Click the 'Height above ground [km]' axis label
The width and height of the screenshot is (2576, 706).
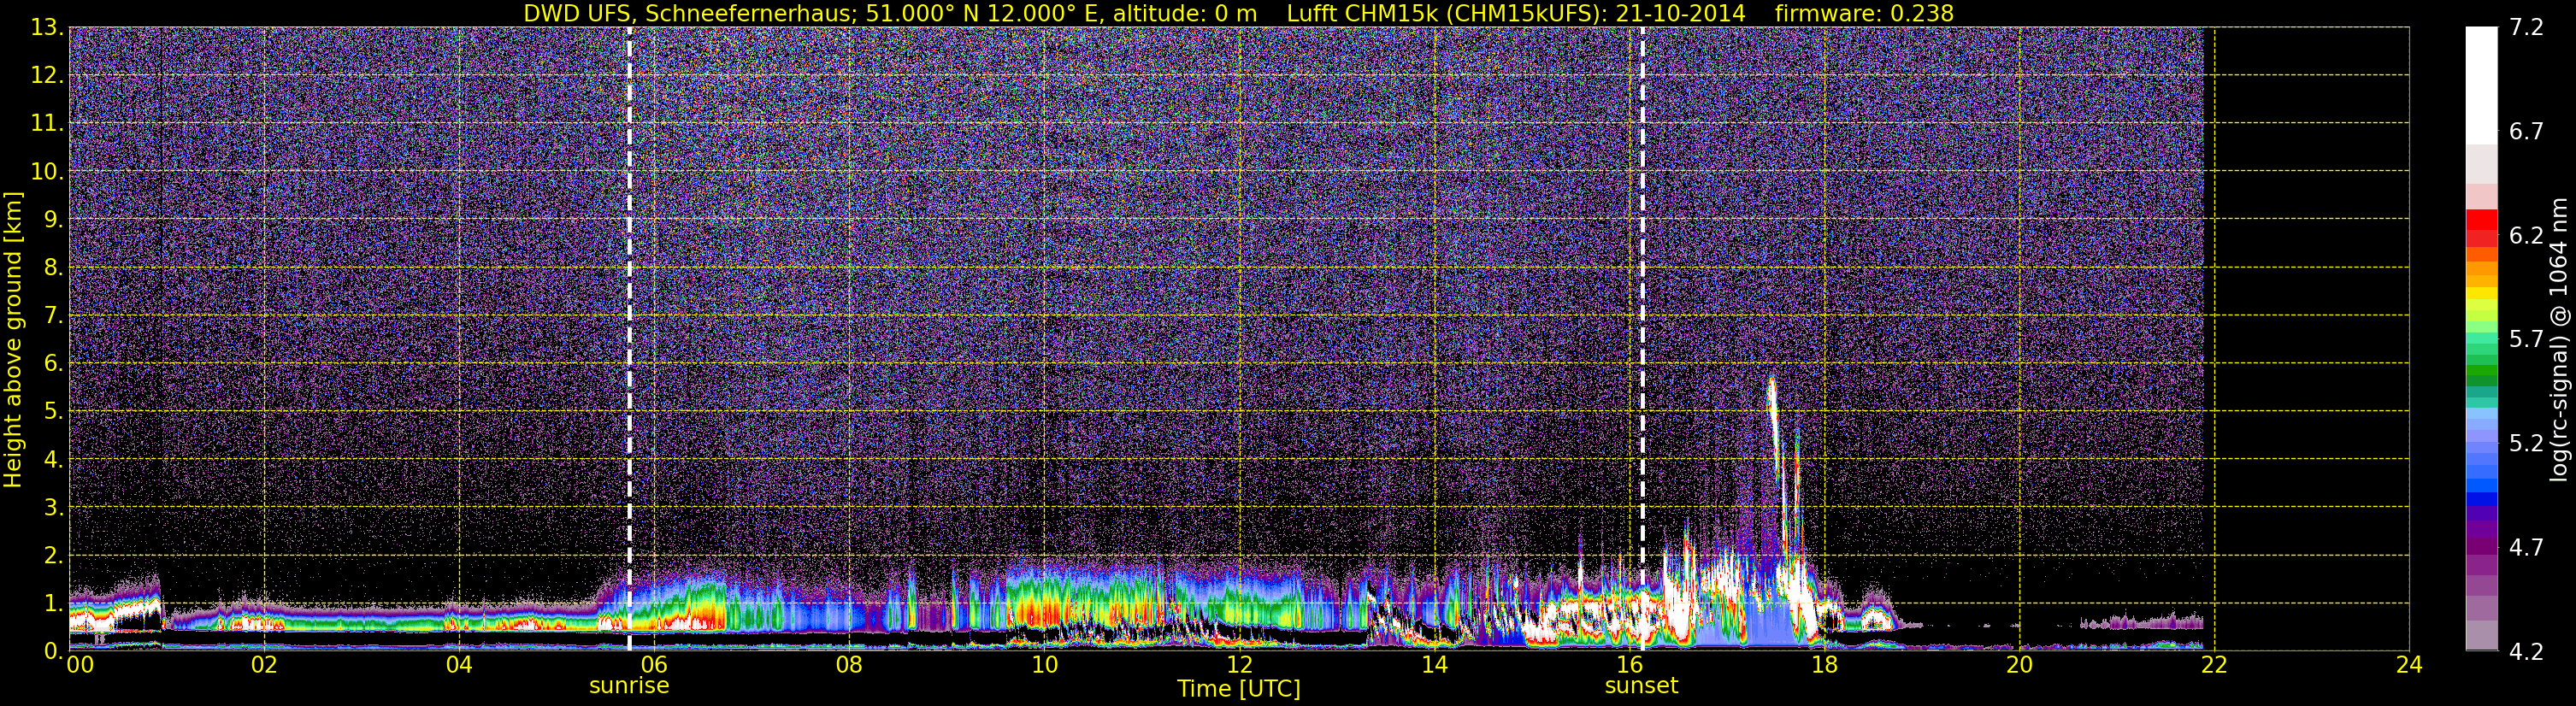(x=13, y=339)
